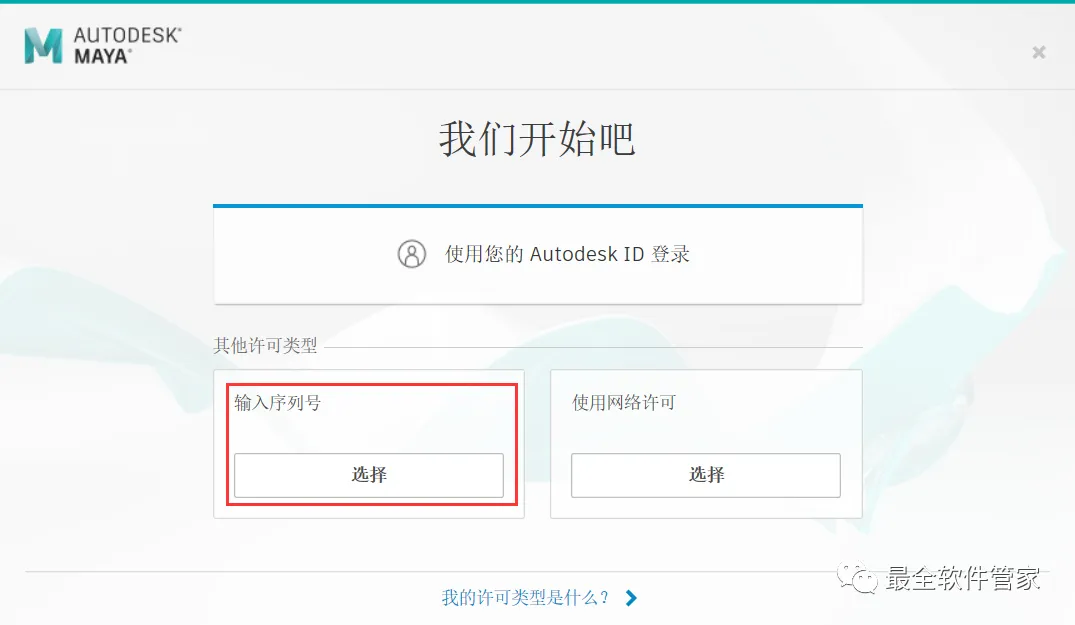1075x625 pixels.
Task: Close the Maya licensing dialog
Action: click(x=1039, y=52)
